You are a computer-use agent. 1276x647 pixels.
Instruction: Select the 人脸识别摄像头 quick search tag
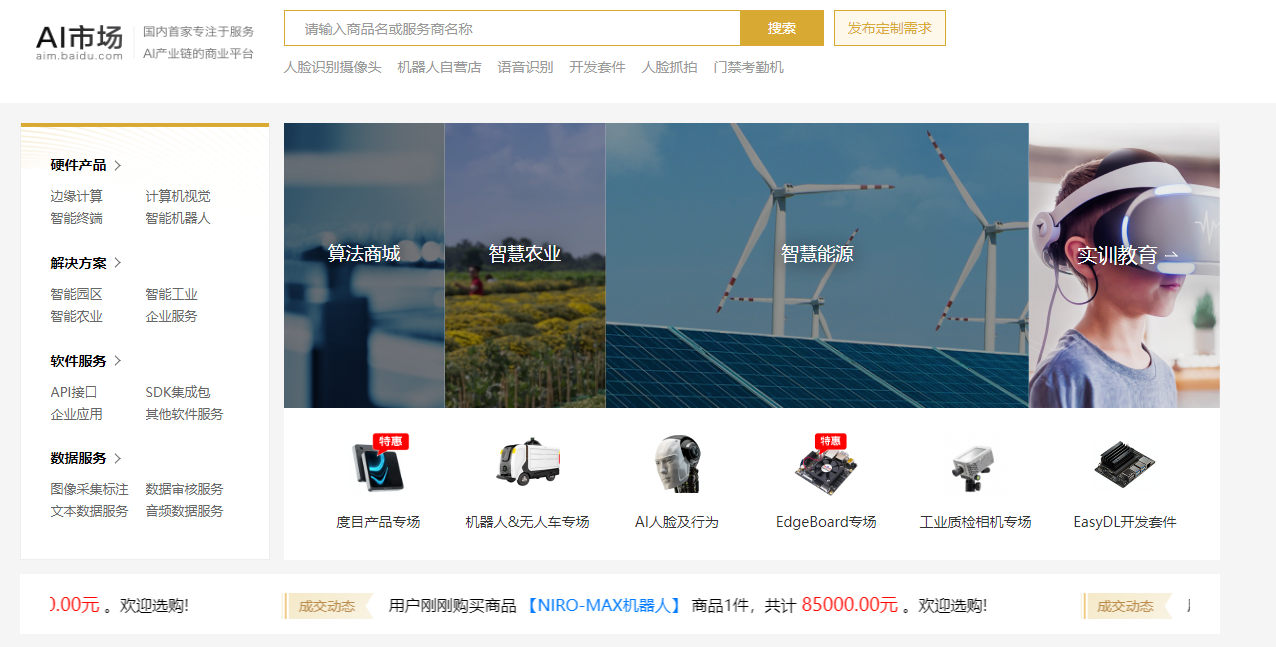tap(332, 67)
